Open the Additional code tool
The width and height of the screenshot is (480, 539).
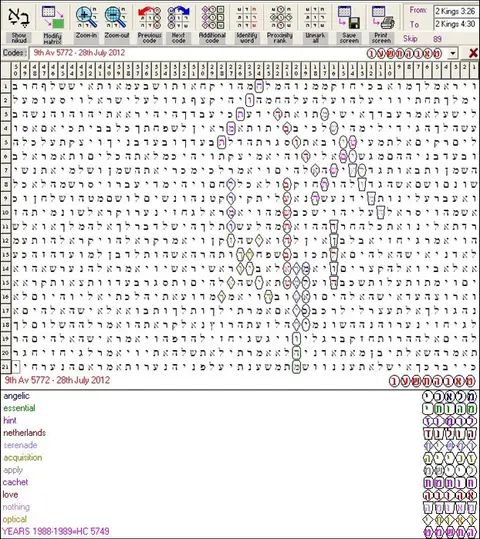pos(212,24)
